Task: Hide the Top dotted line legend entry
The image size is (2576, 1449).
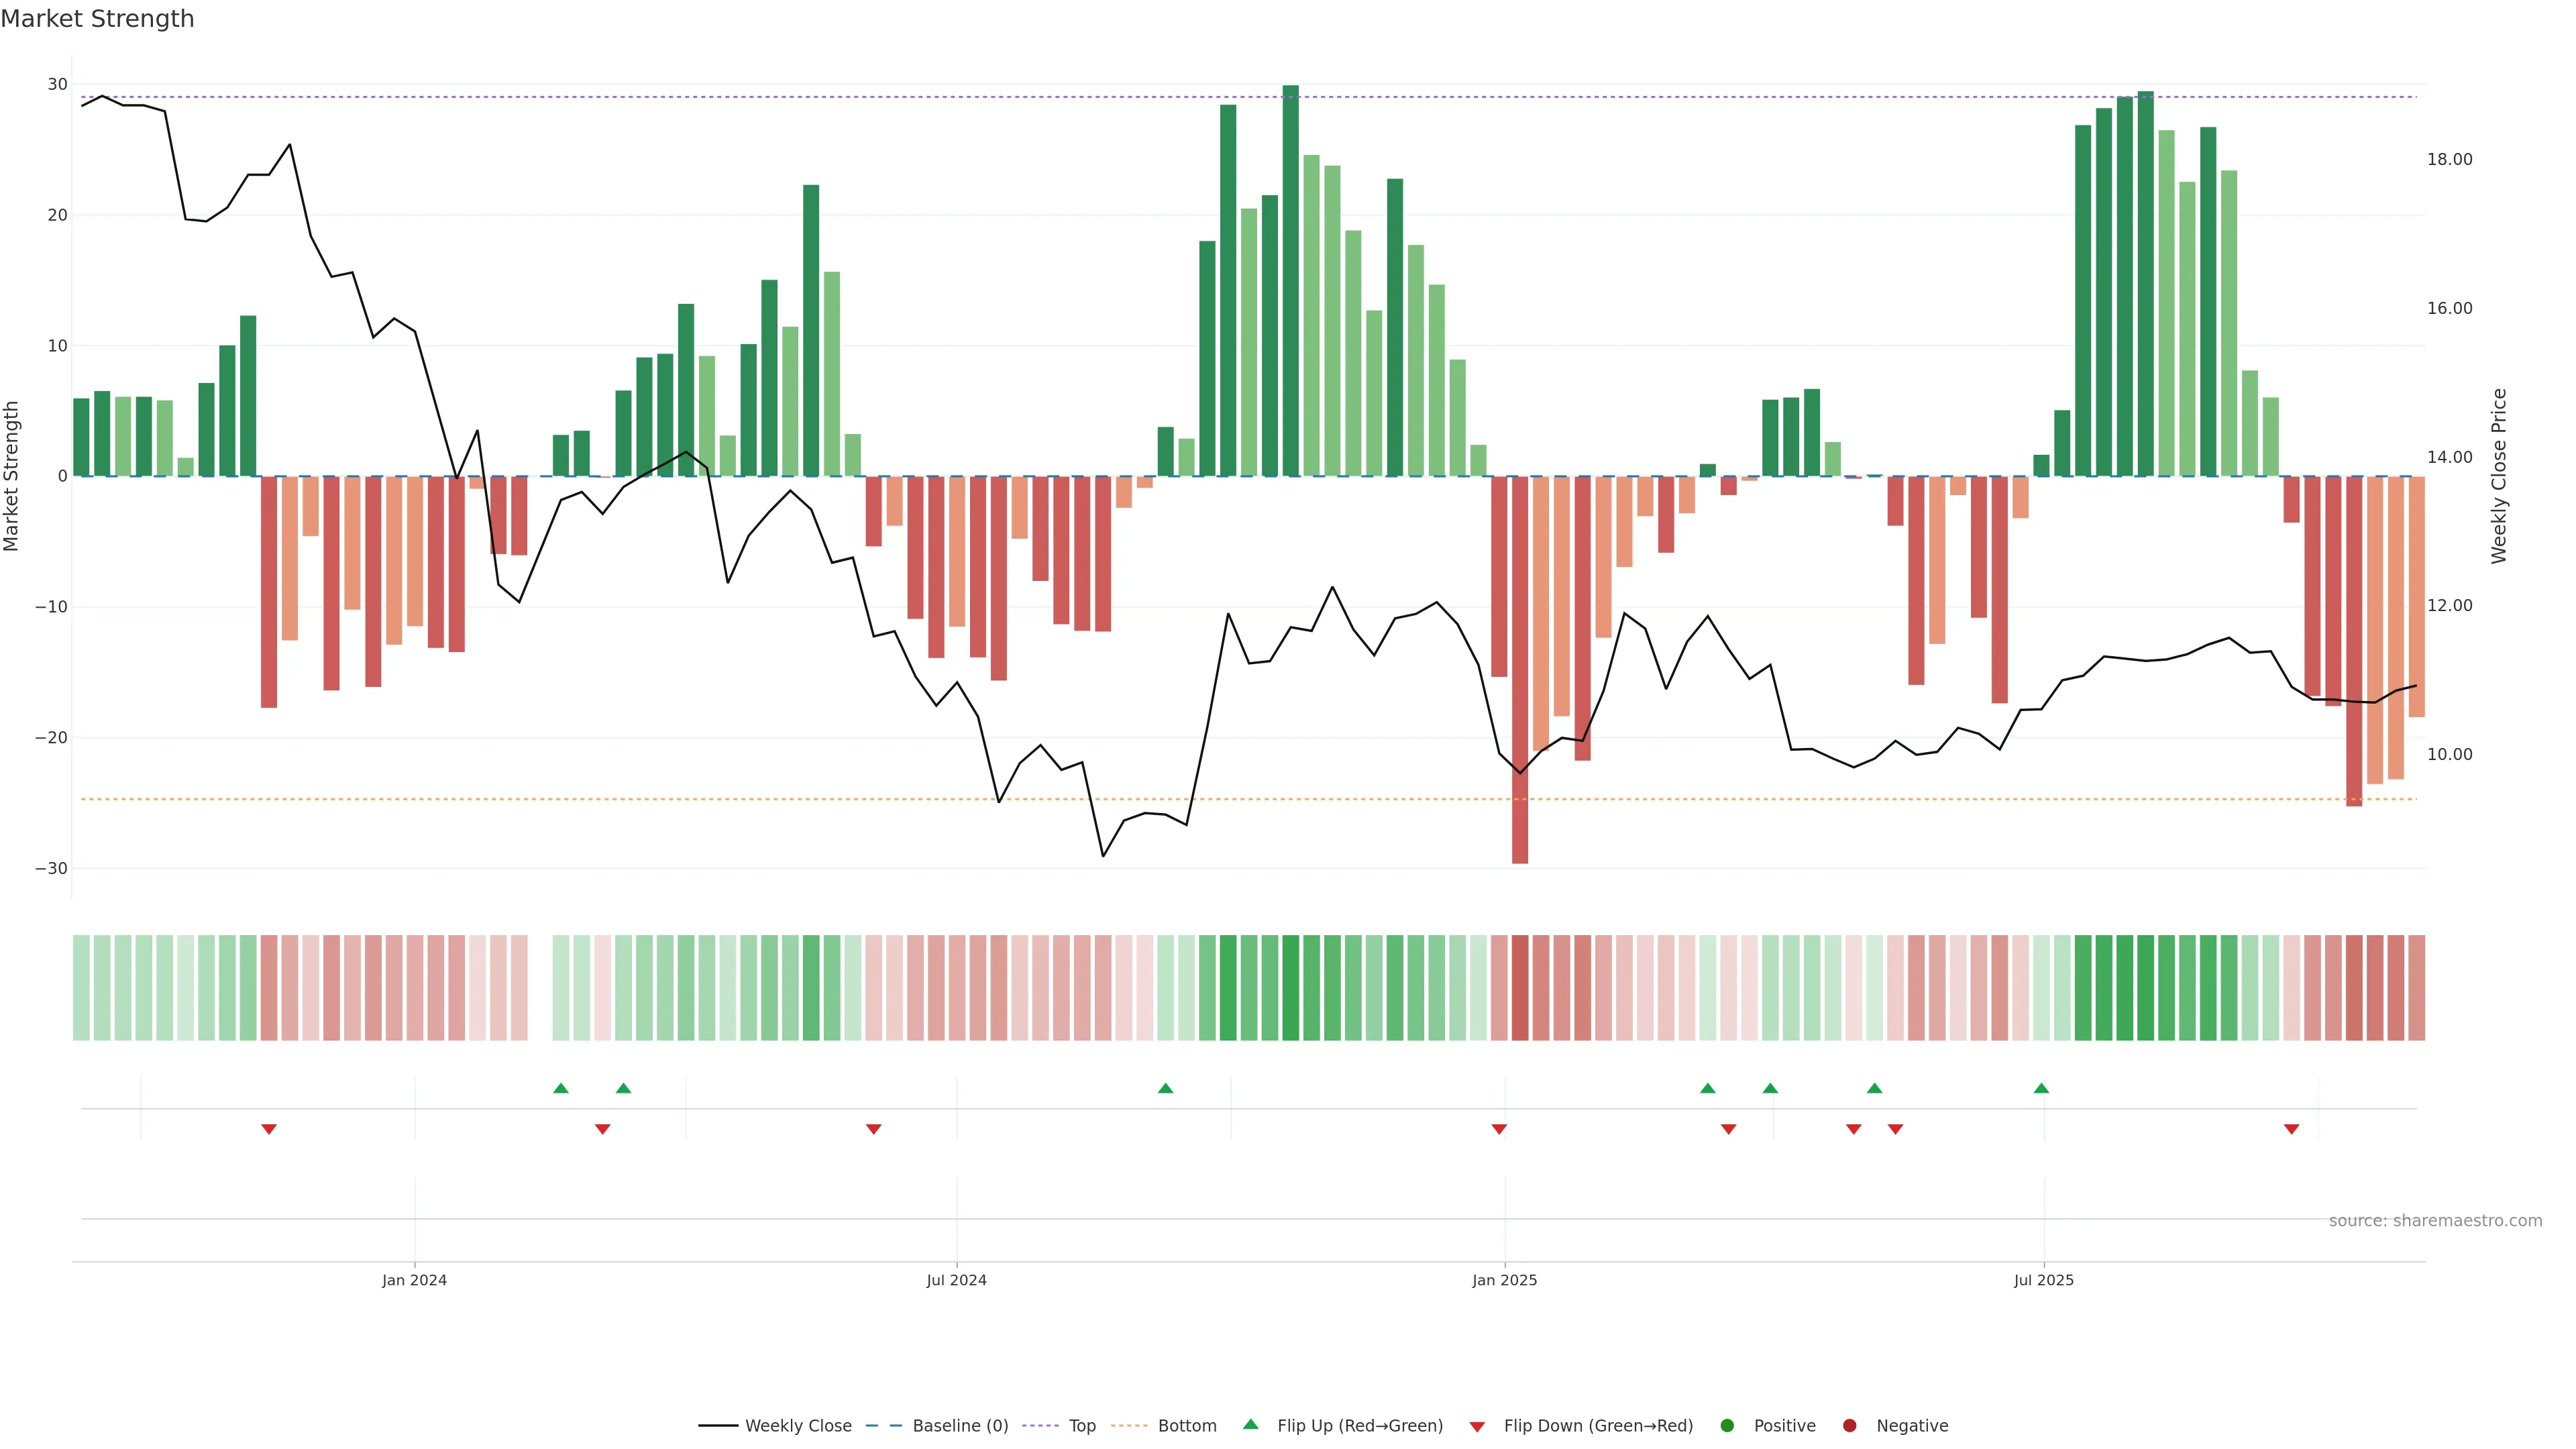Action: [x=1081, y=1425]
